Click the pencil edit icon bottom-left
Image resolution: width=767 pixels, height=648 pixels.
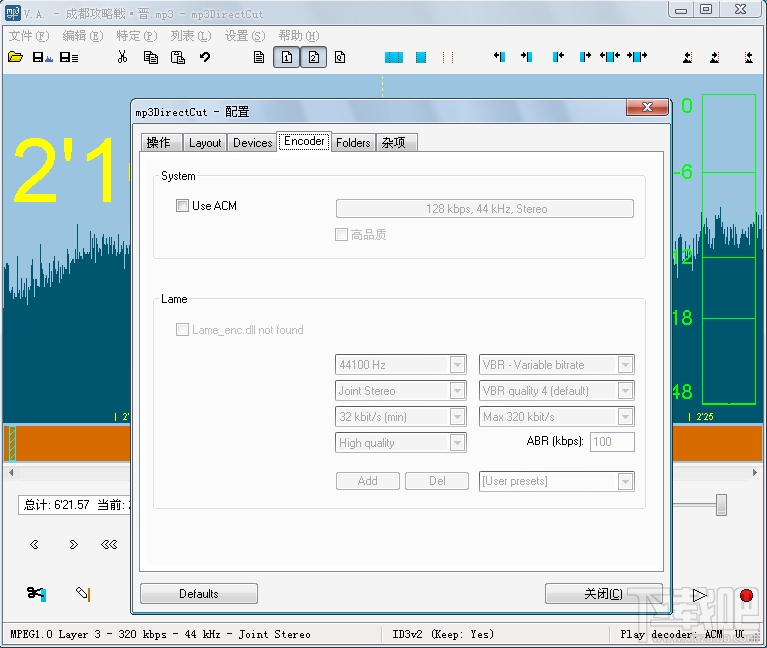[x=83, y=593]
